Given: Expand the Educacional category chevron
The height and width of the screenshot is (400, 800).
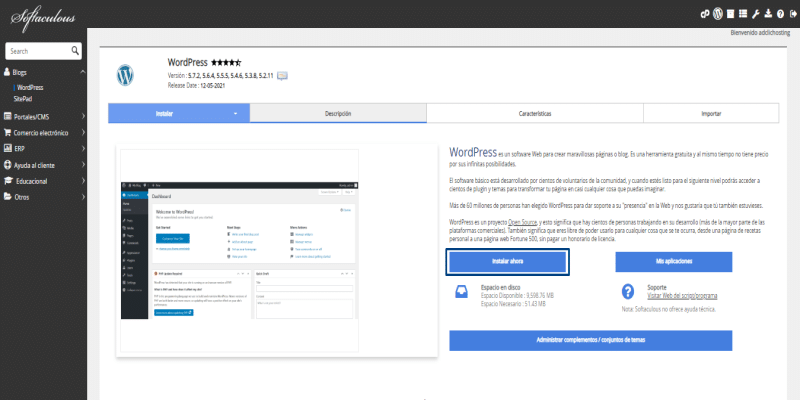Looking at the screenshot, I should pos(83,181).
